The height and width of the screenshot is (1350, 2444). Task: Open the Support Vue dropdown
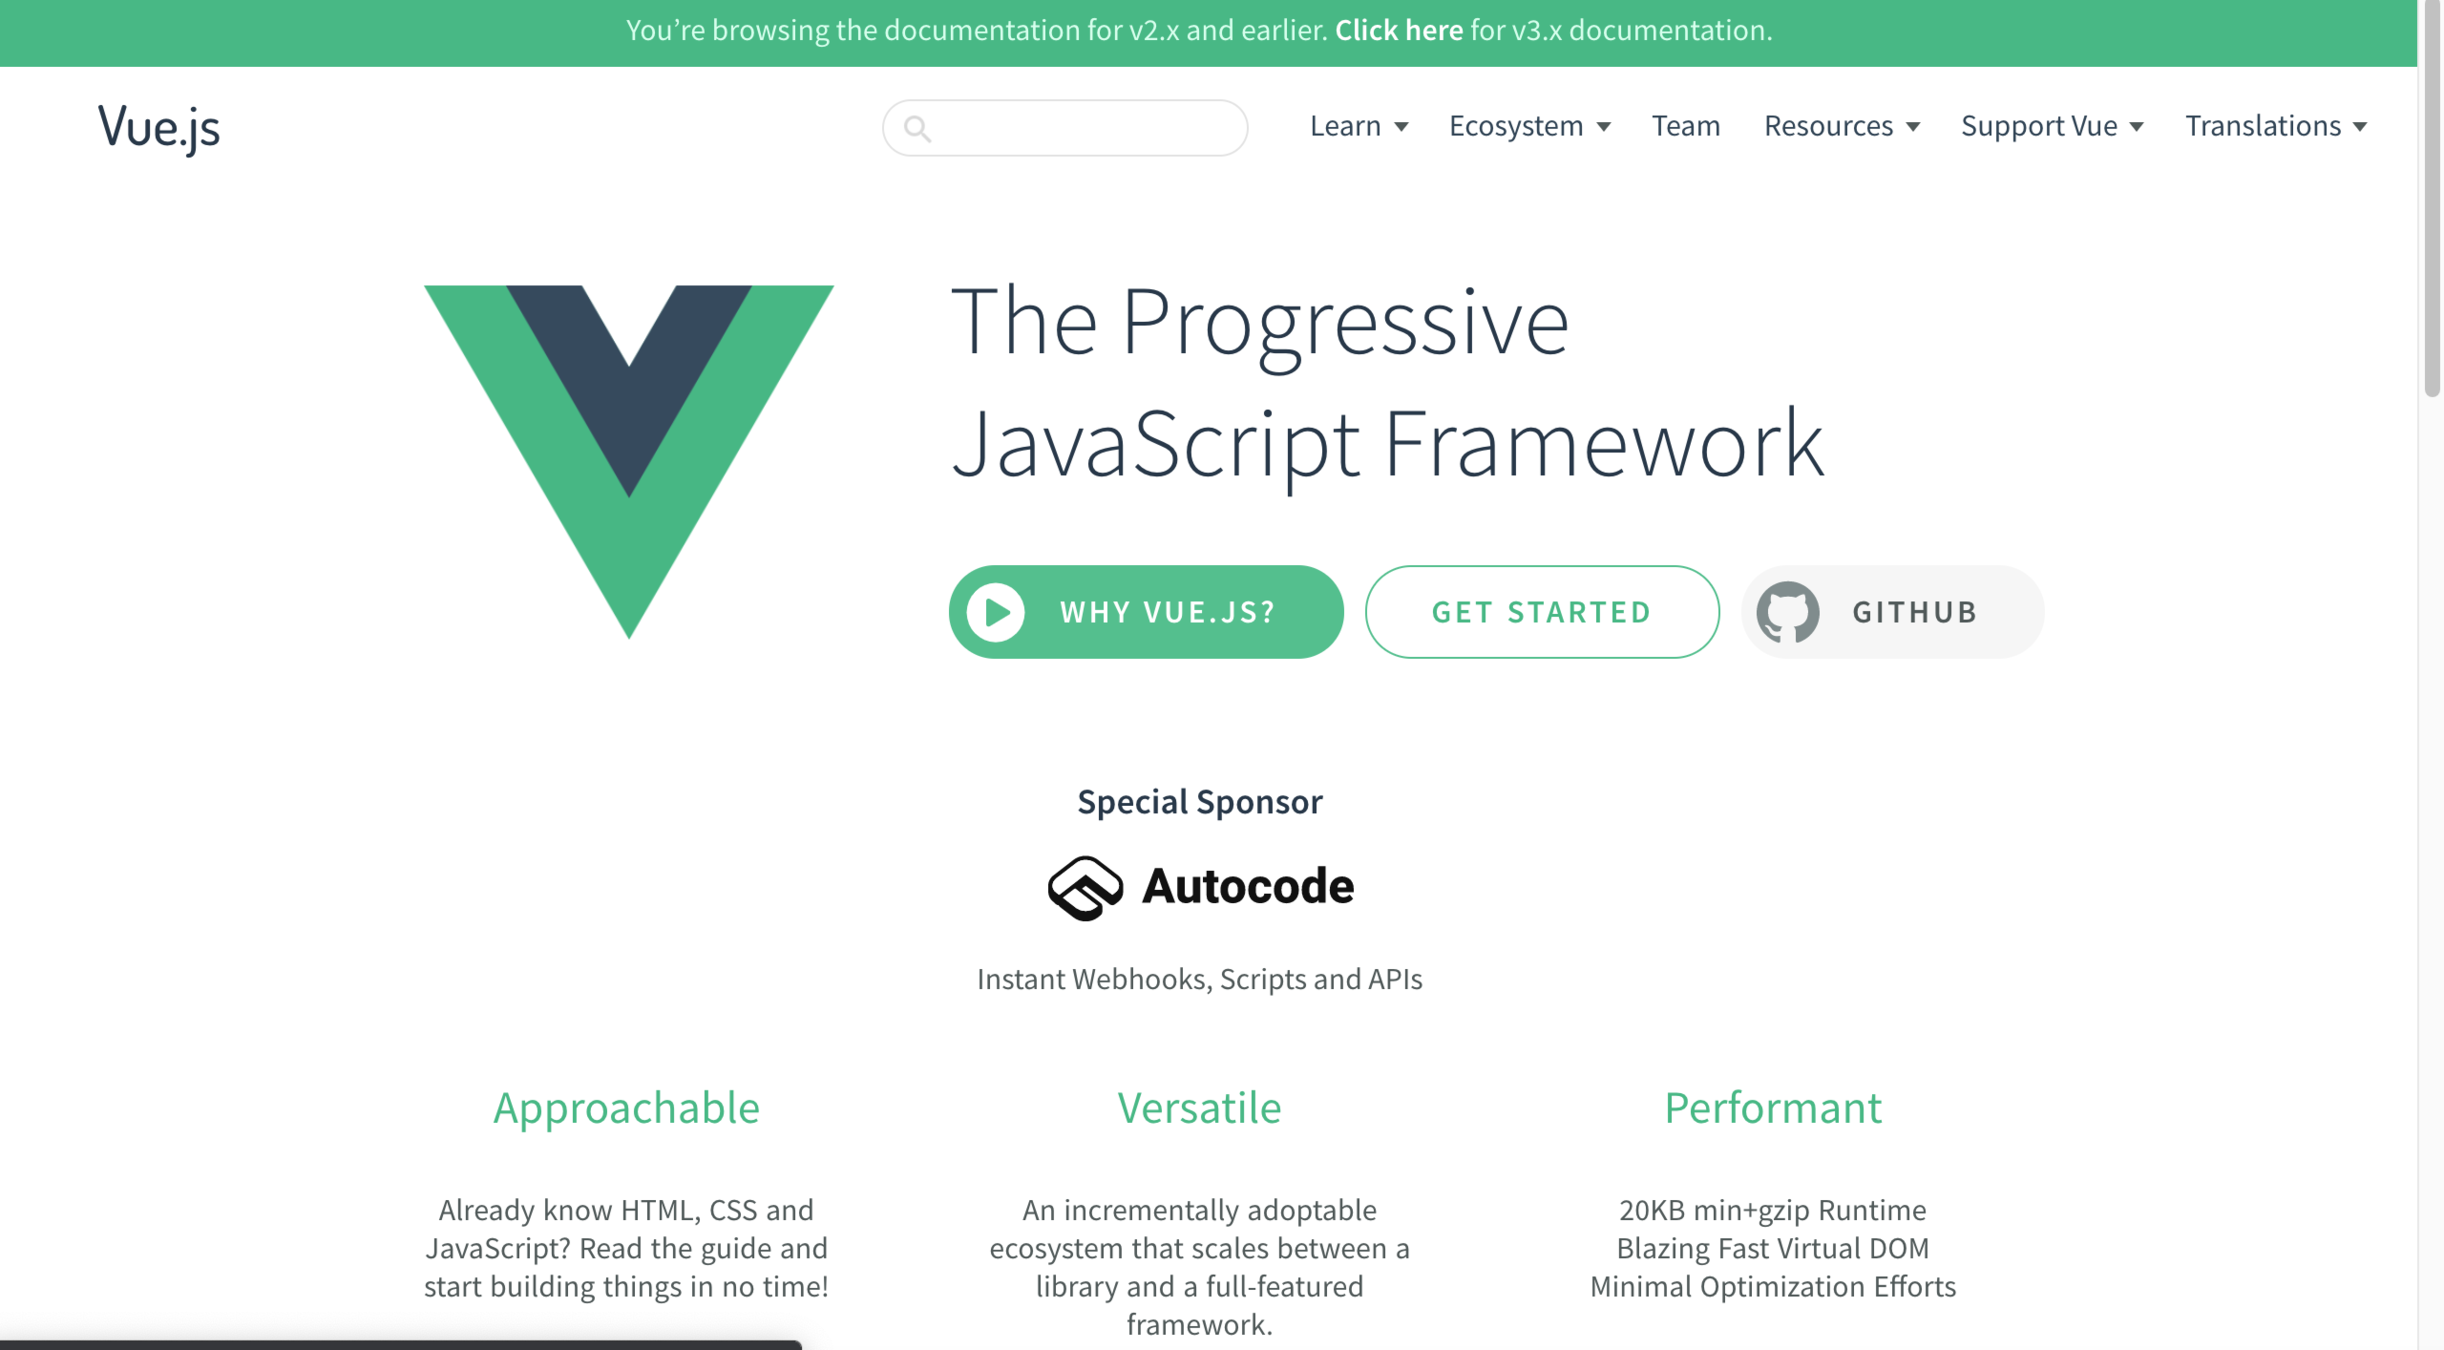(2051, 126)
